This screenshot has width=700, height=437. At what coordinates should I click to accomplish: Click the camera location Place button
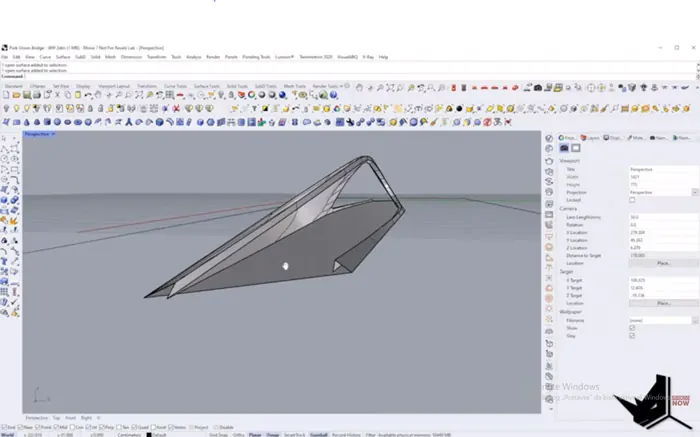(x=663, y=263)
